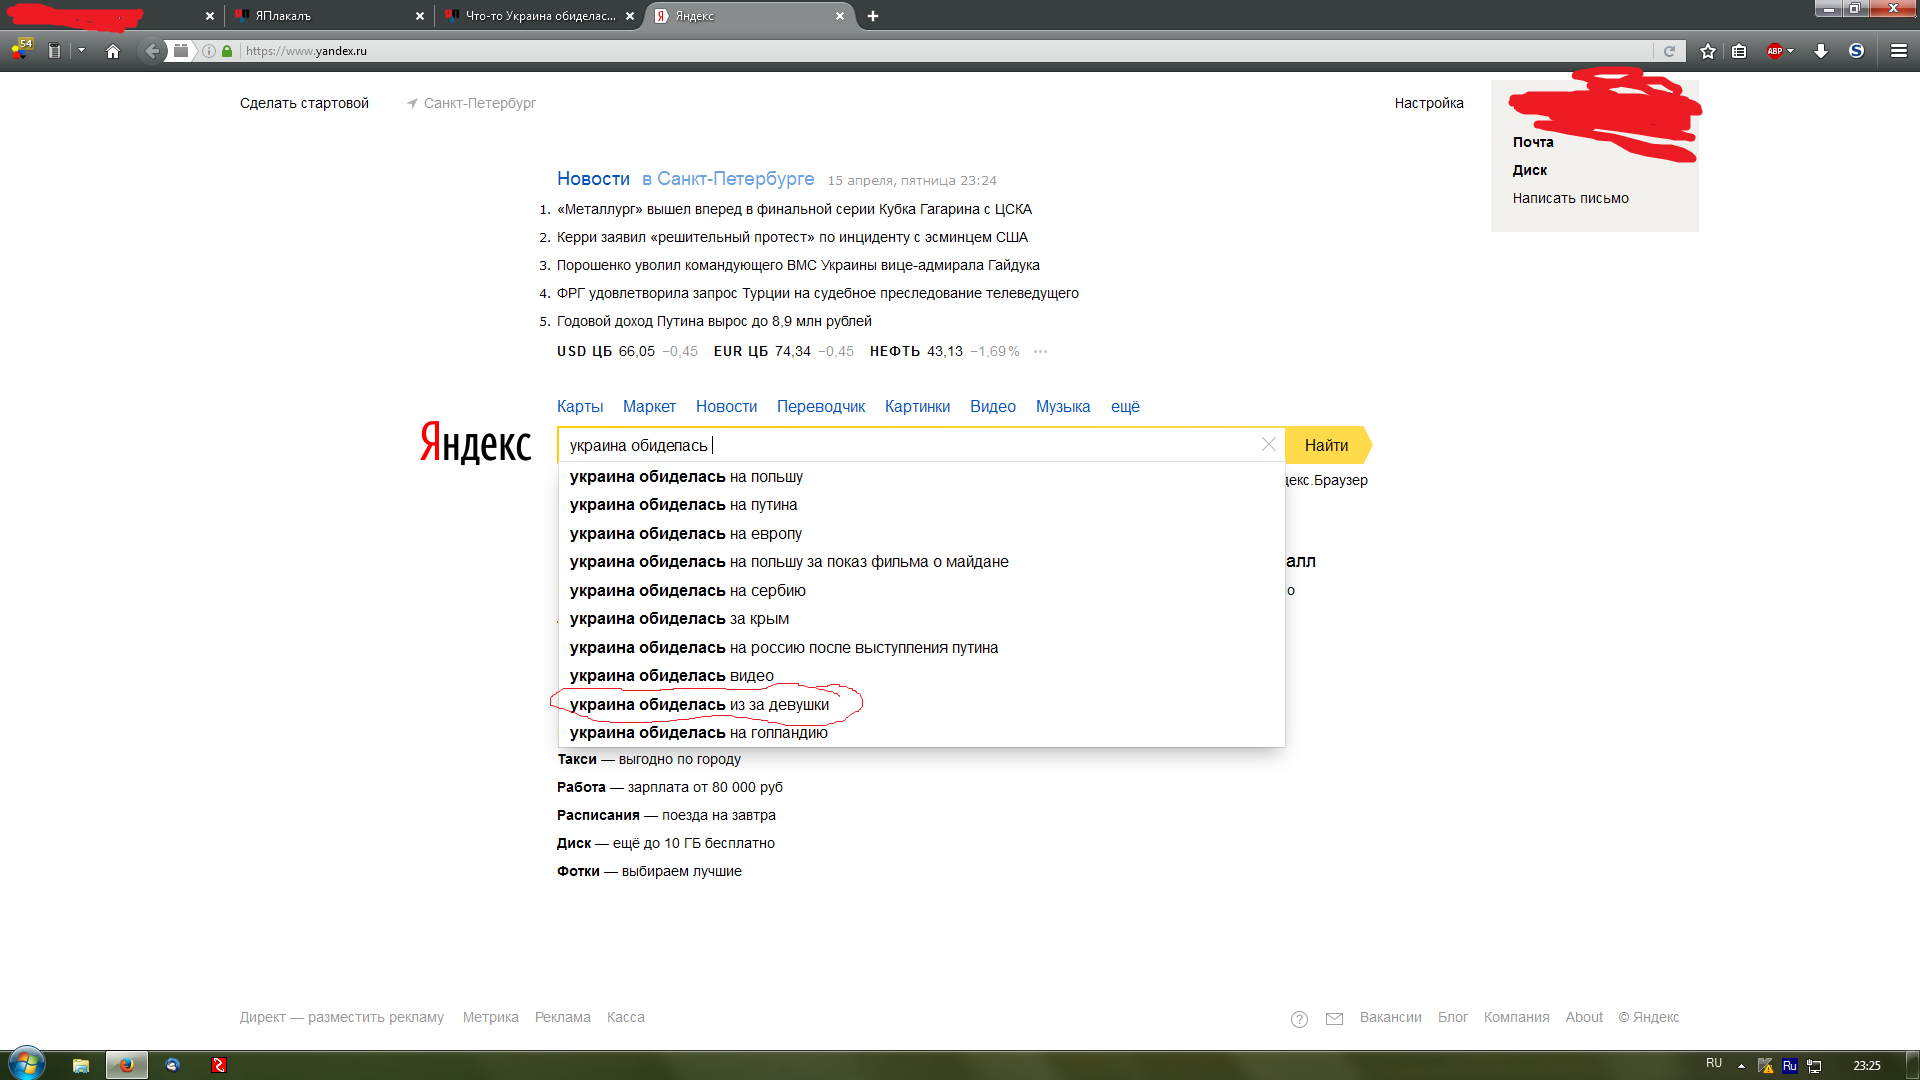
Task: Open the bookmarks list icon
Action: [x=1739, y=51]
